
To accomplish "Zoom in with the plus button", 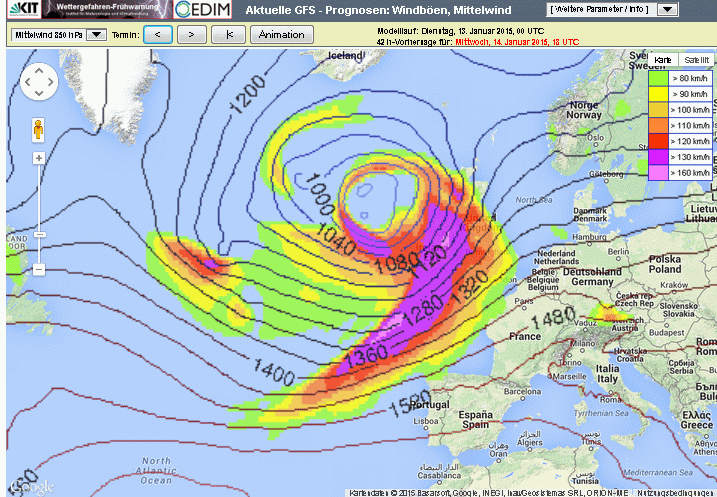I will 39,158.
